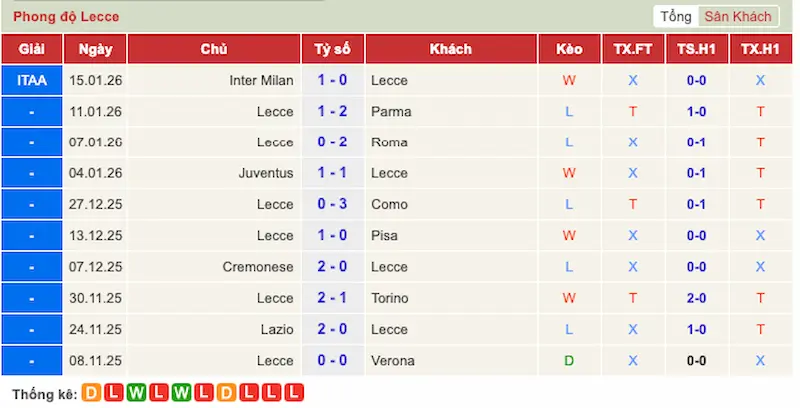The width and height of the screenshot is (800, 408).
Task: Click the 0 - 3 score against Como
Action: pos(332,204)
